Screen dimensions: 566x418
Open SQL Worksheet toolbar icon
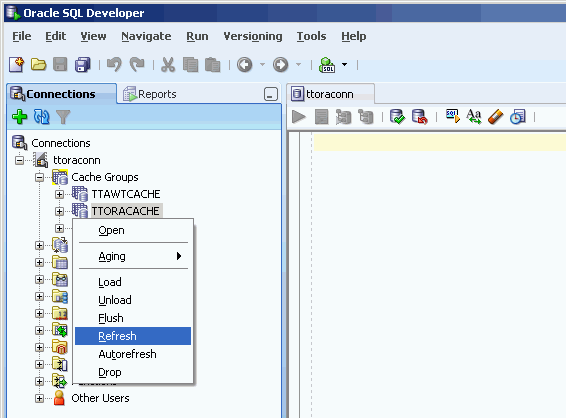pos(327,65)
